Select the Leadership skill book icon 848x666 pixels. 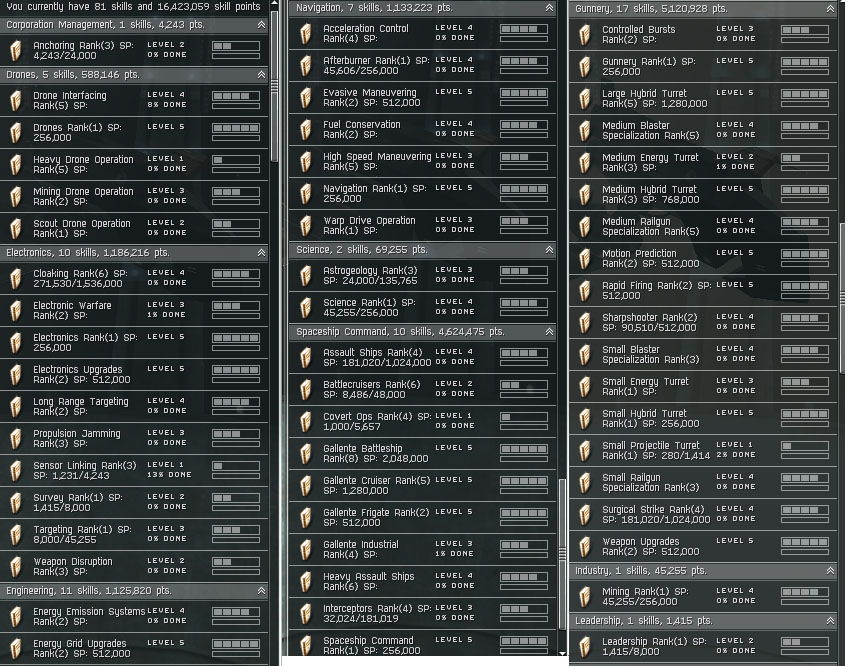click(x=585, y=646)
